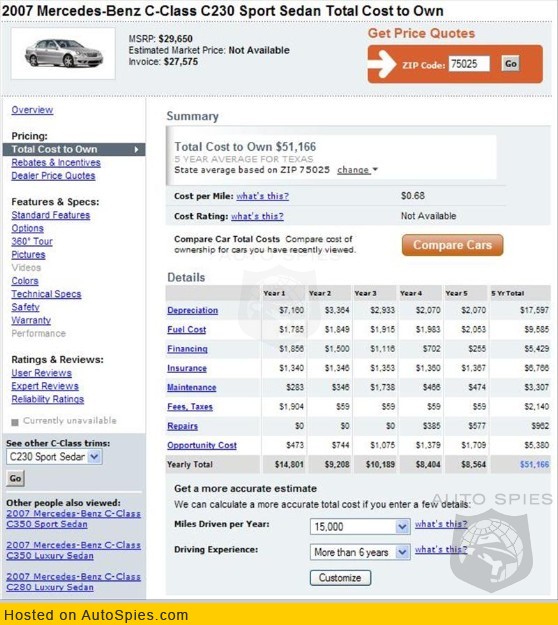
Task: Open the C-Class trims dropdown
Action: [x=94, y=457]
